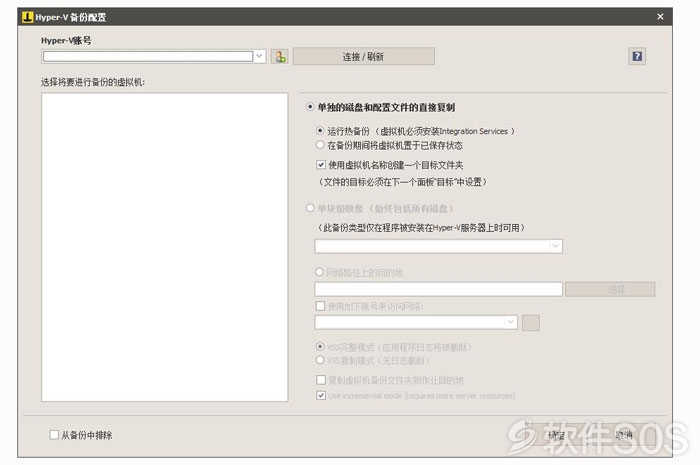Viewport: 700px width, 465px height.
Task: Click the 连接 / 刷新 button
Action: coord(363,57)
